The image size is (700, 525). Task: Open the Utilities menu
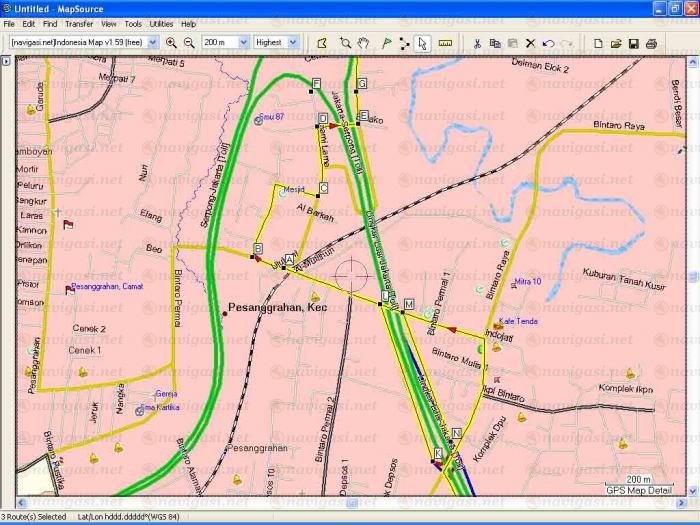click(x=160, y=23)
